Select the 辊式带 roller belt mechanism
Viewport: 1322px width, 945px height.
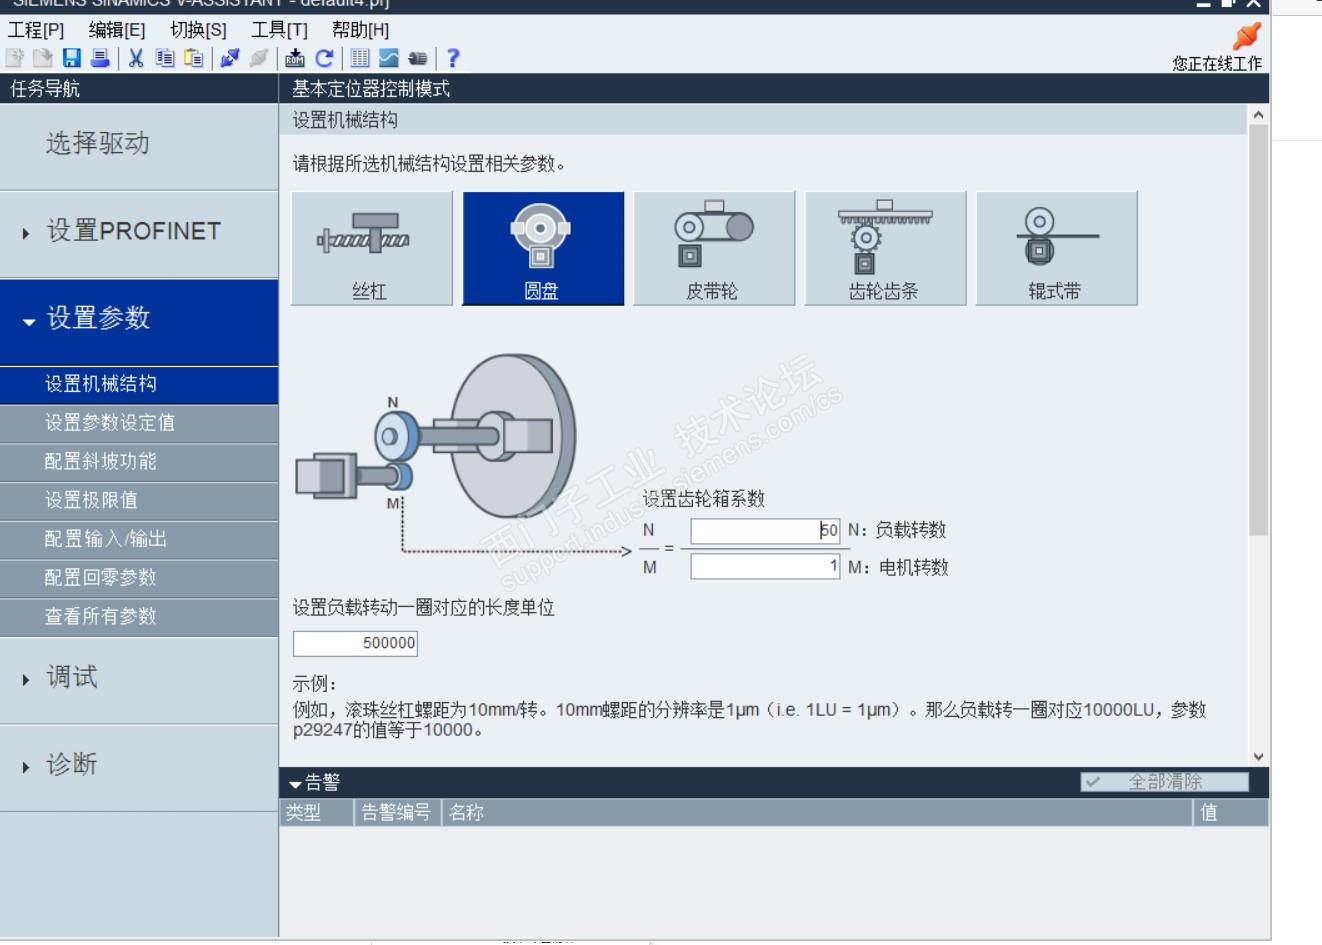pyautogui.click(x=1056, y=248)
